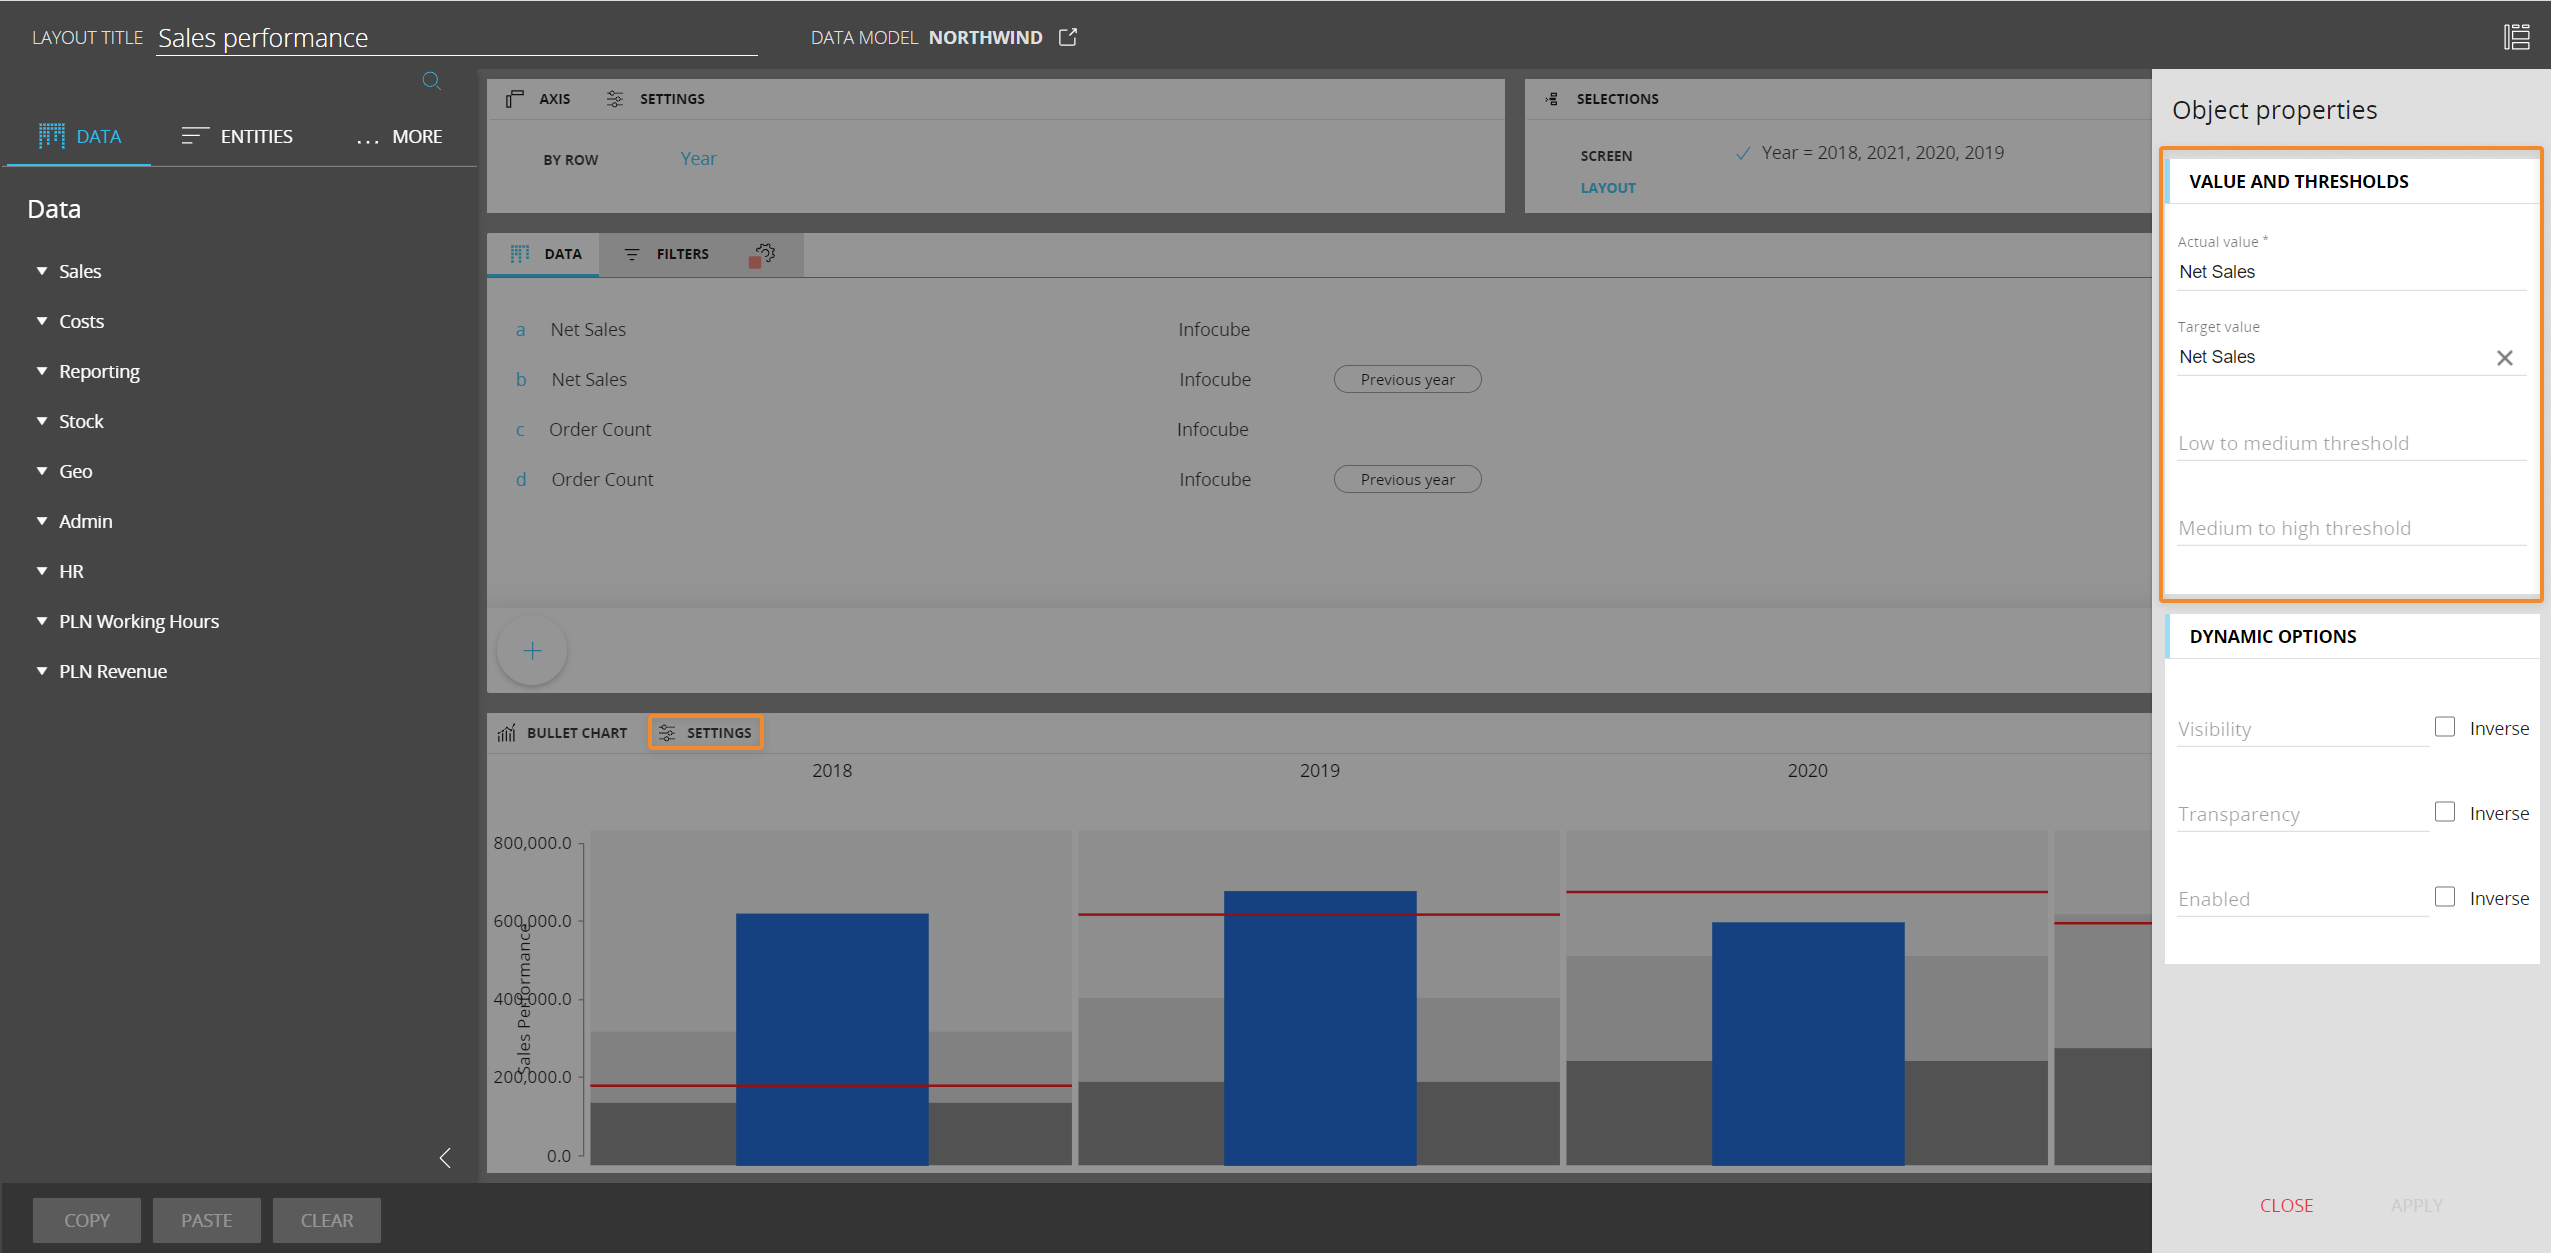Click the Bullet Chart icon

pyautogui.click(x=507, y=733)
